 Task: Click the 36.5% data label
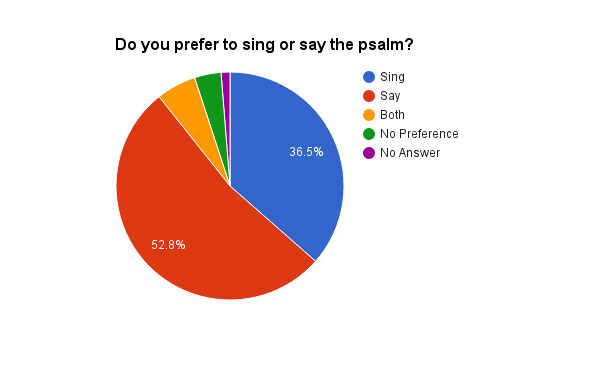306,152
